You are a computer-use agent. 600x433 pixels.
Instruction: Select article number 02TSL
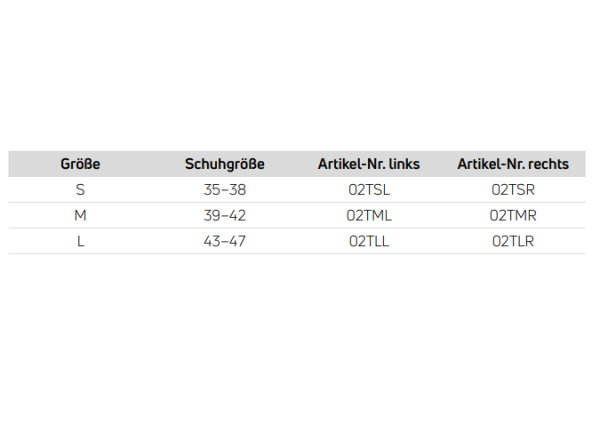click(x=369, y=190)
